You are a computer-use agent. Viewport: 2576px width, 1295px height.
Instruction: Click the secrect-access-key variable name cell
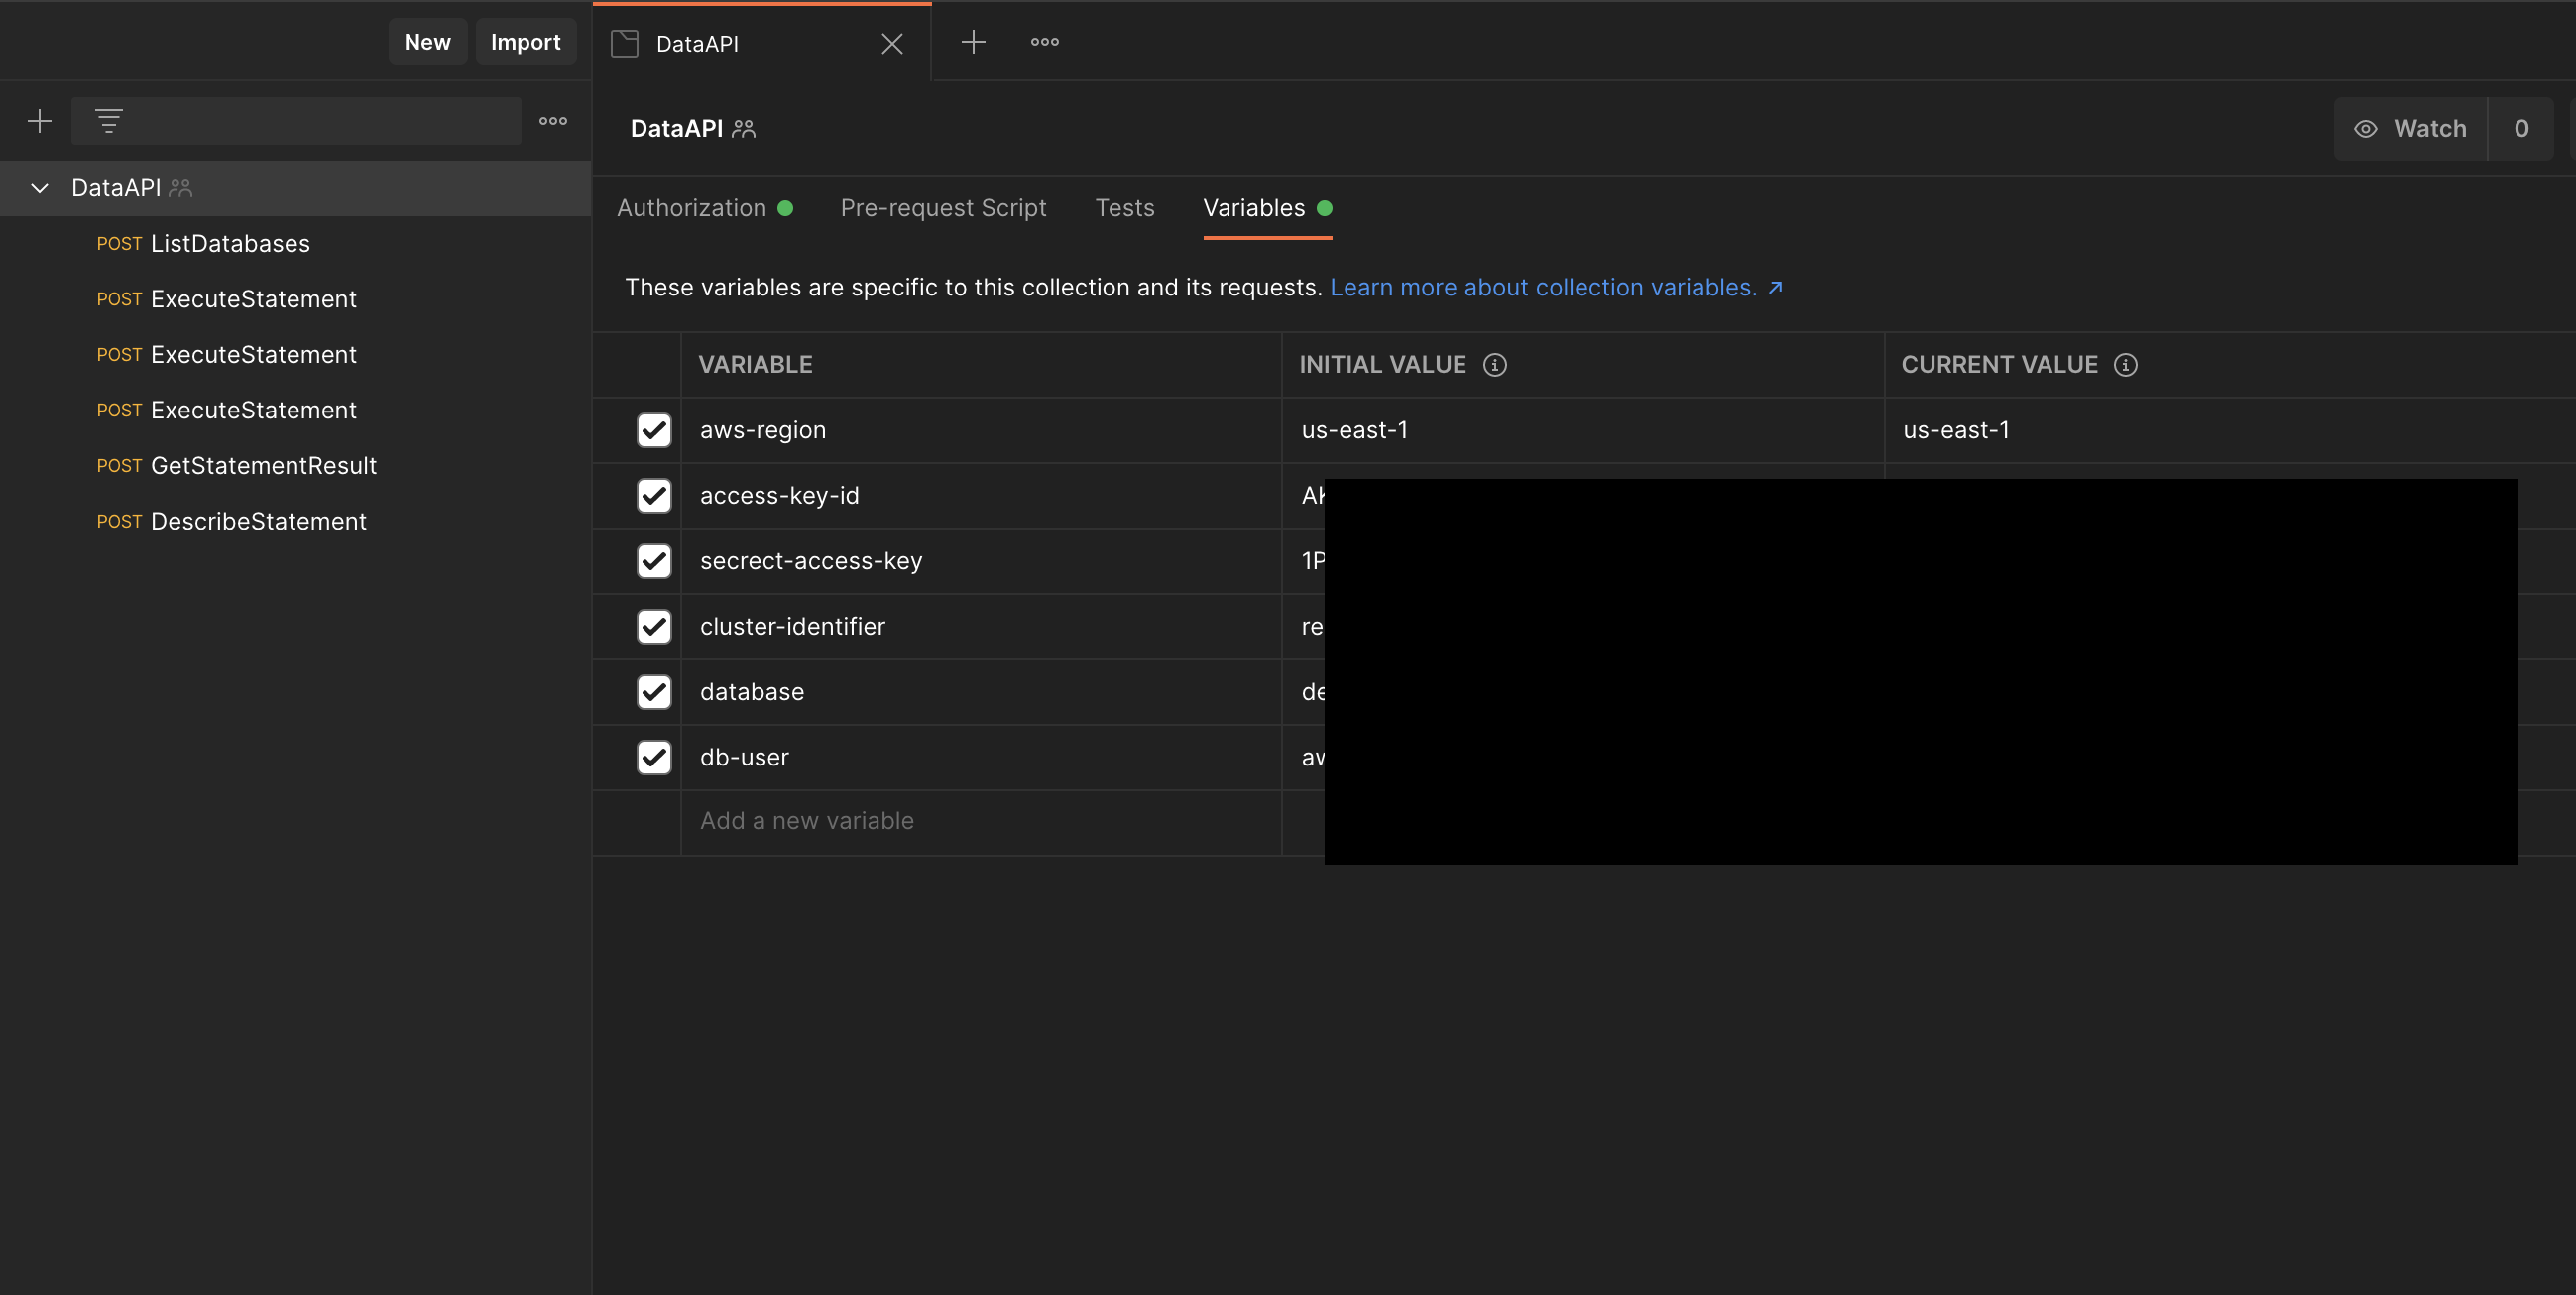pyautogui.click(x=981, y=561)
